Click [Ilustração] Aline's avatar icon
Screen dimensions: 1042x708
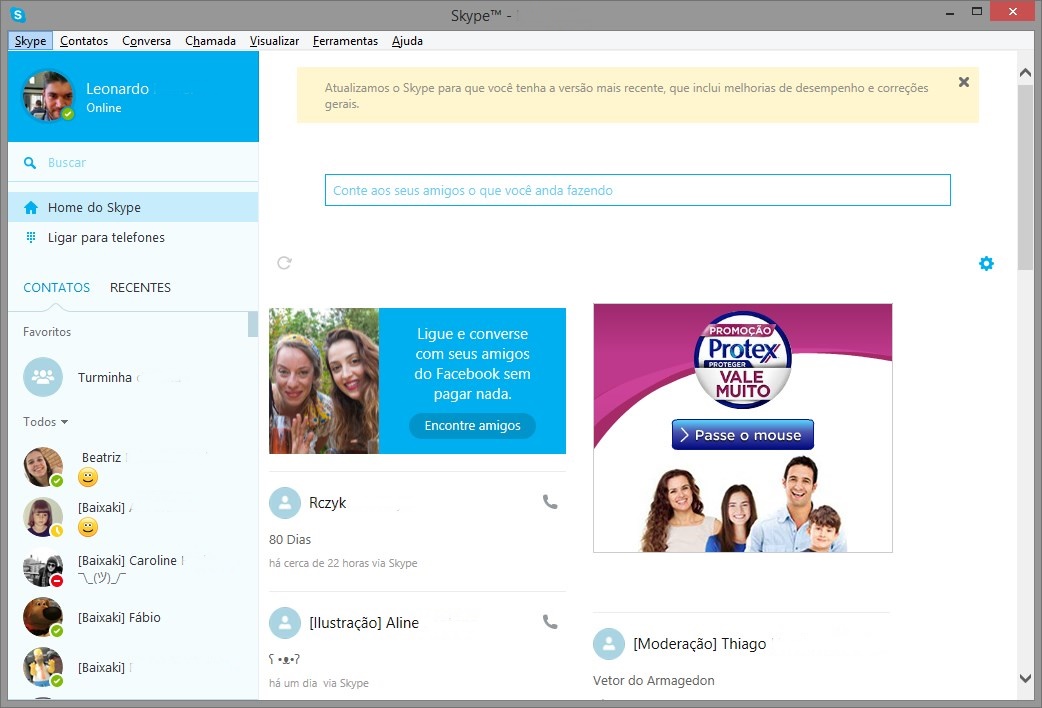click(285, 623)
